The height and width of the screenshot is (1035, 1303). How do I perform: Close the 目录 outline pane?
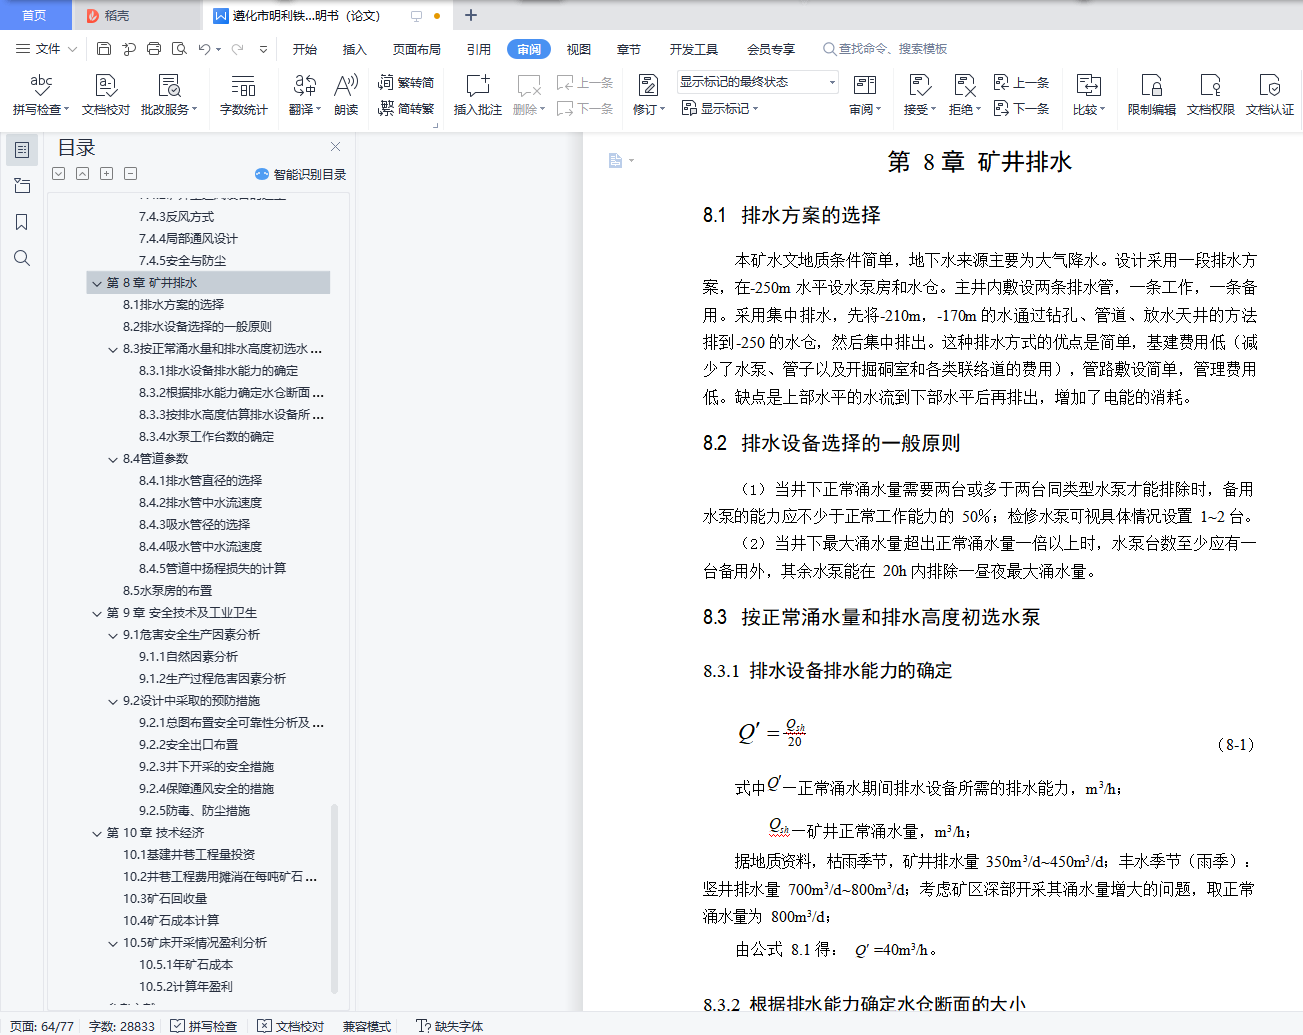(x=336, y=147)
